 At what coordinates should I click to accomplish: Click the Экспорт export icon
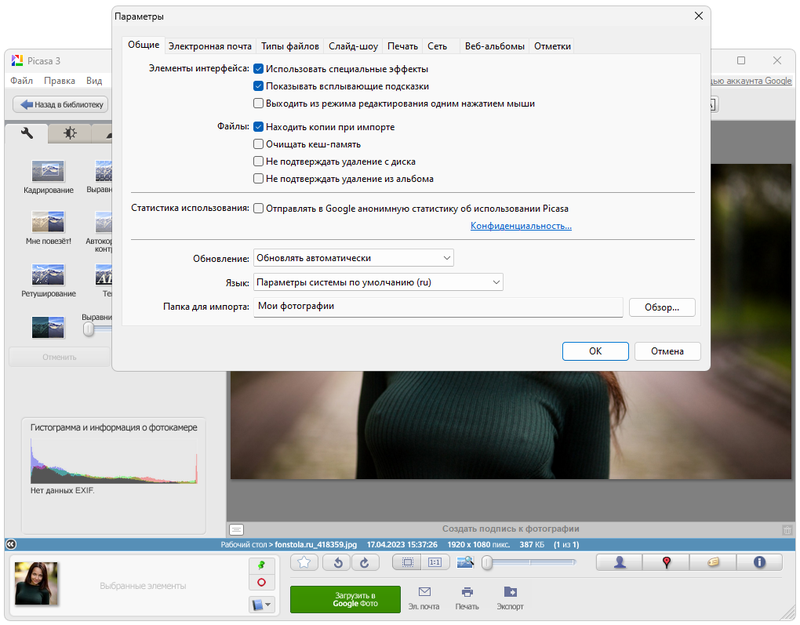[510, 598]
